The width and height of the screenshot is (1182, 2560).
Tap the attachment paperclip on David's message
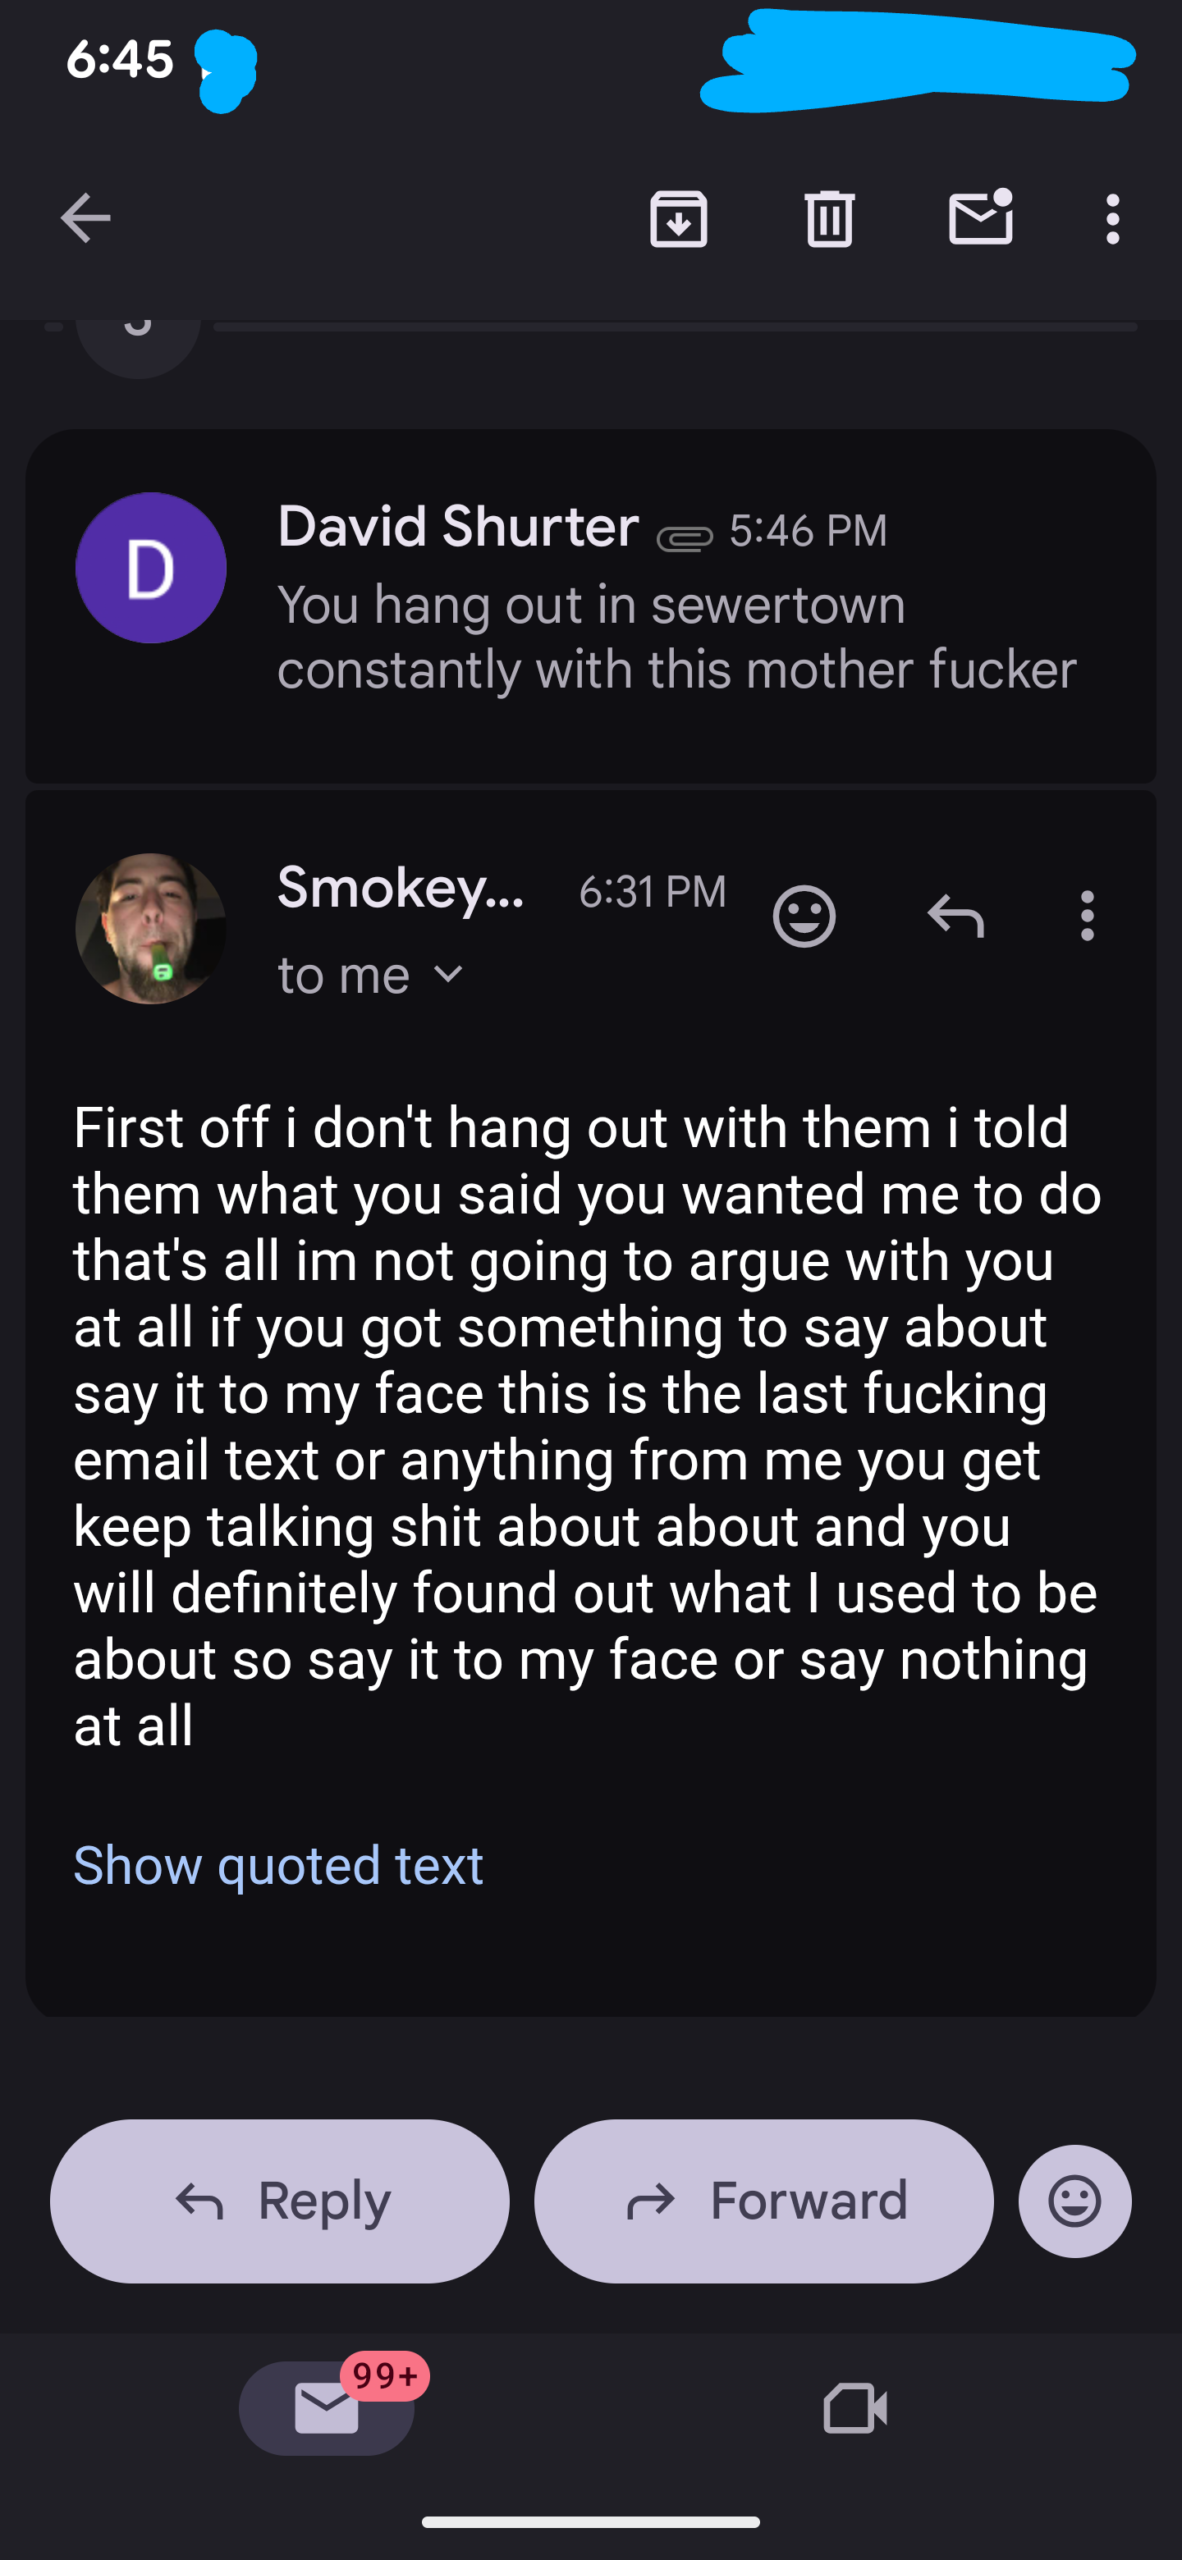pyautogui.click(x=684, y=538)
